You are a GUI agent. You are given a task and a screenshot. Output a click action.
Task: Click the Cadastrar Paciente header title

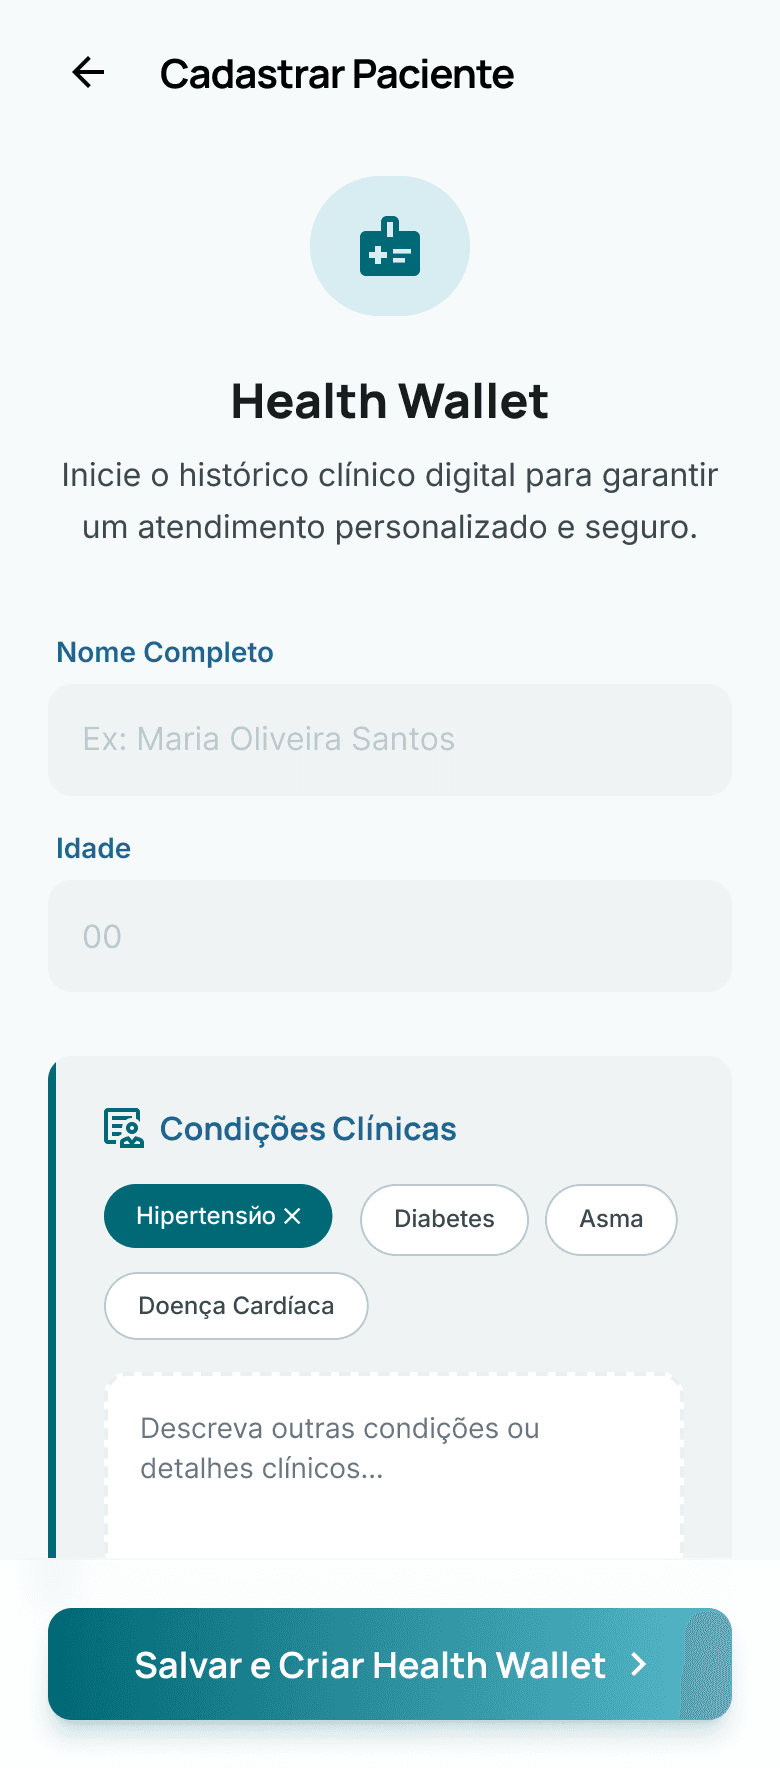[337, 74]
